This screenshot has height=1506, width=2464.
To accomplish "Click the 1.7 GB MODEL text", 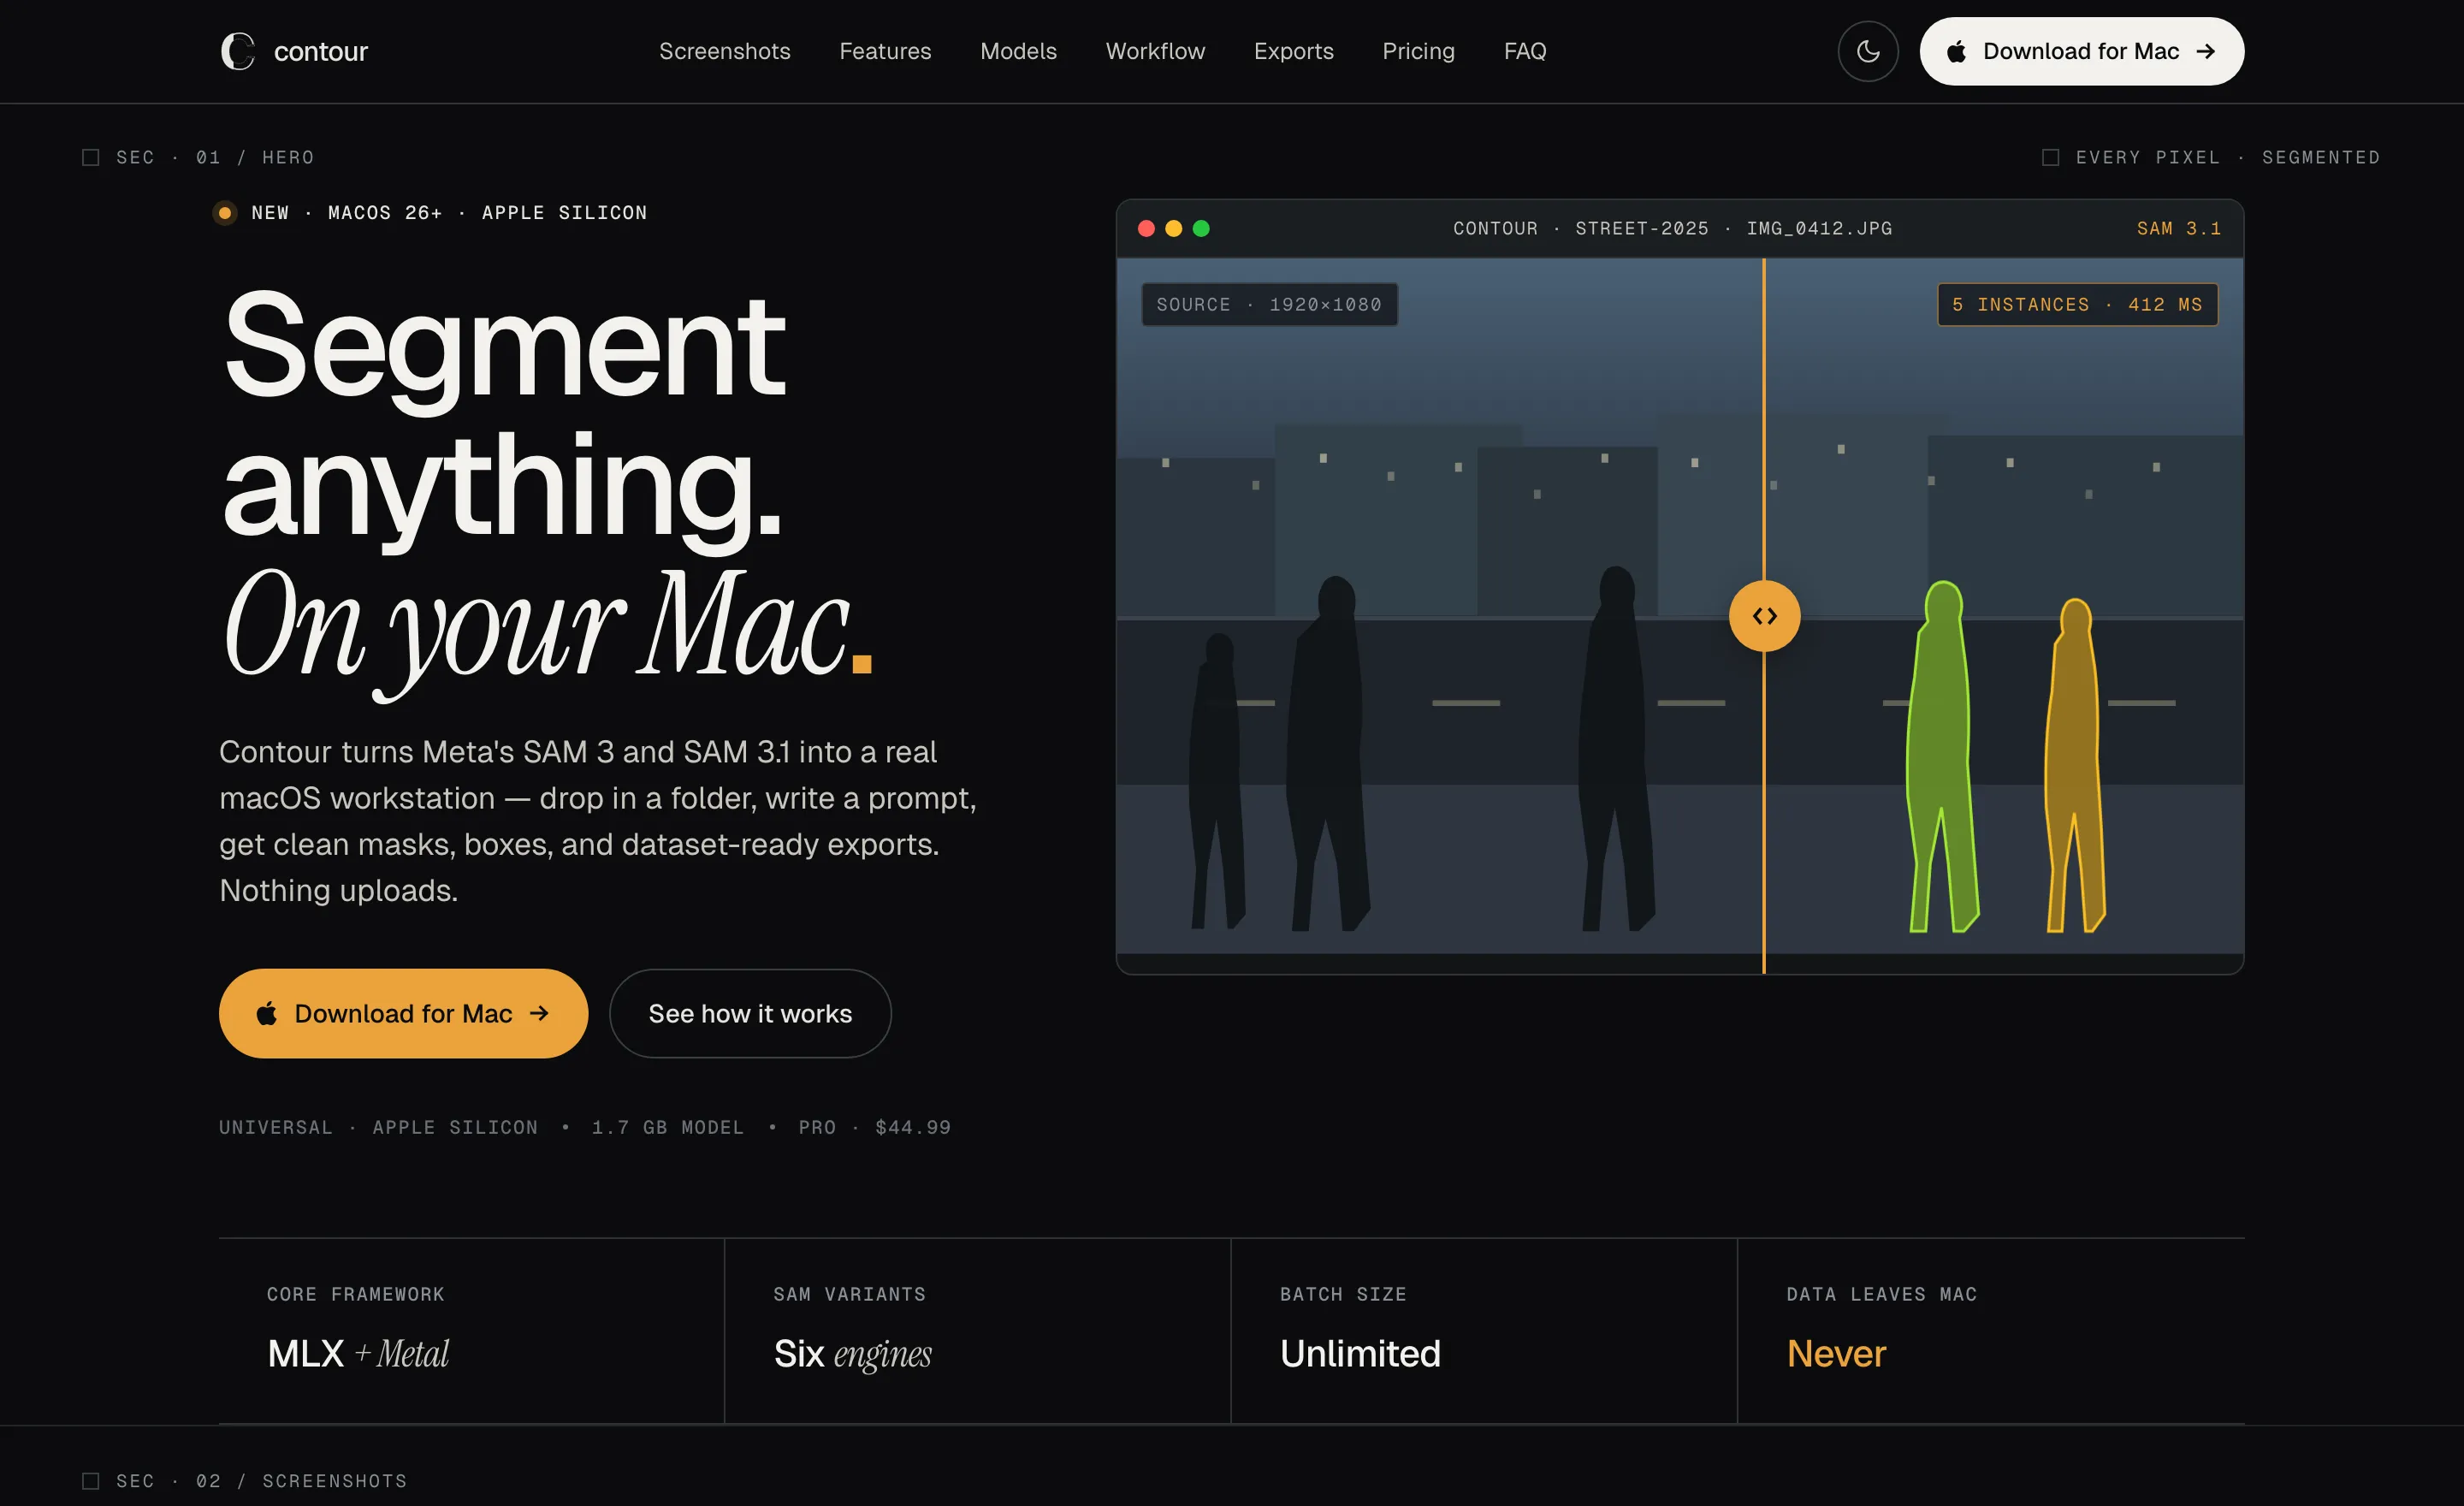I will tap(668, 1127).
